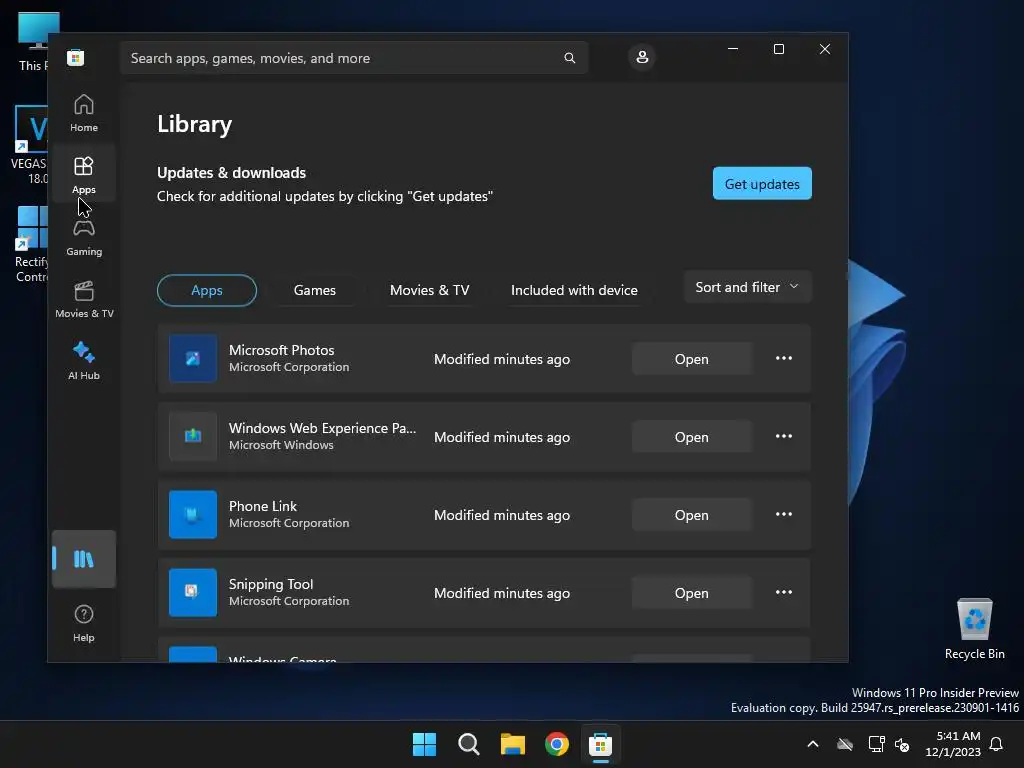The image size is (1024, 768).
Task: Select the Games filter tab
Action: pos(315,290)
